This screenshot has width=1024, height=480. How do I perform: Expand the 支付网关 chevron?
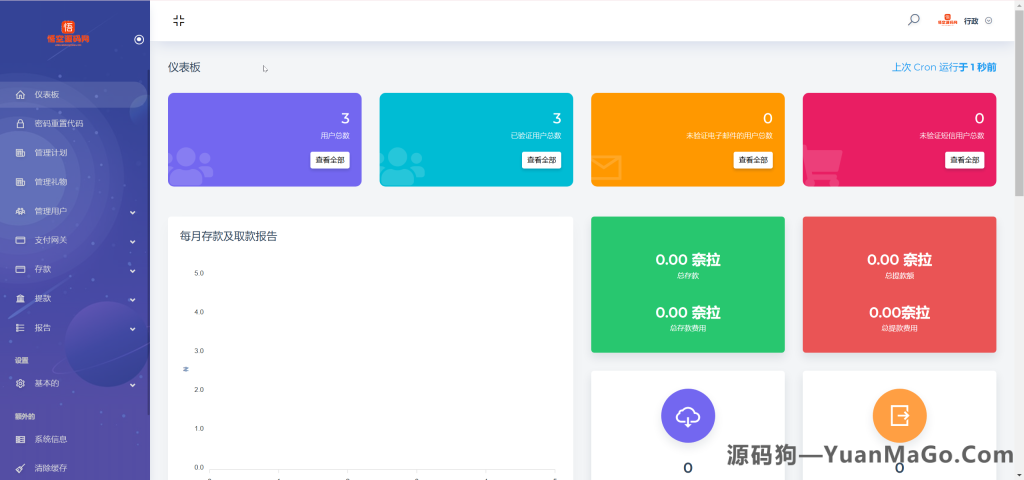[133, 241]
